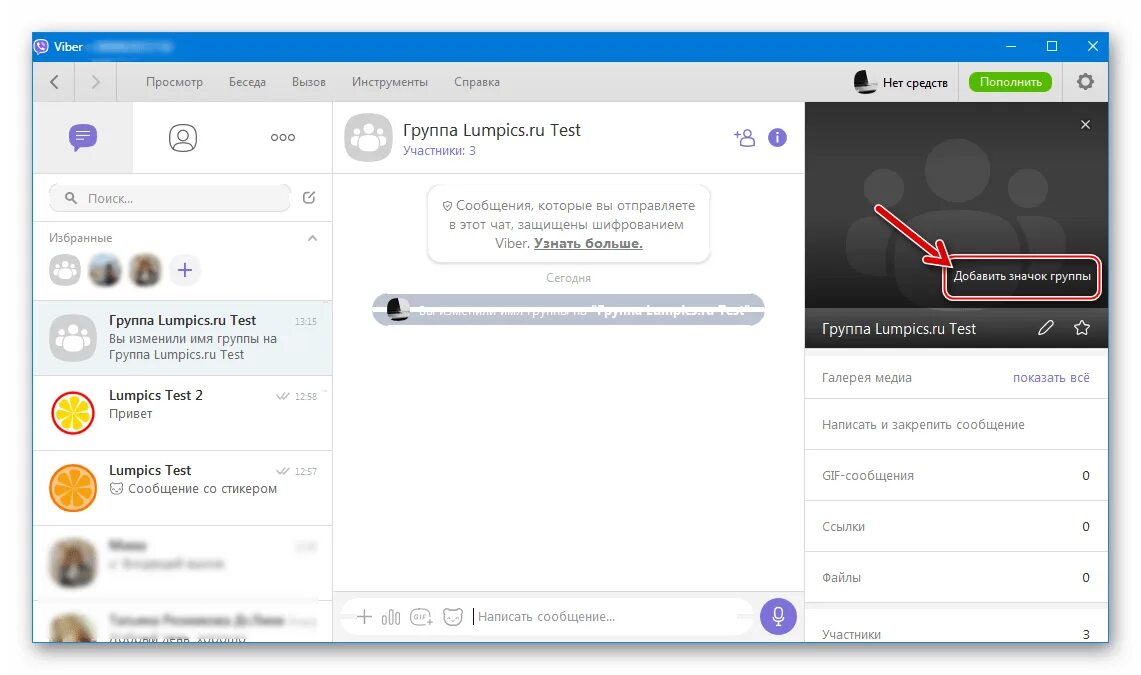Screen dimensions: 1141x675
Task: Click the Viber logo in title bar
Action: click(41, 47)
